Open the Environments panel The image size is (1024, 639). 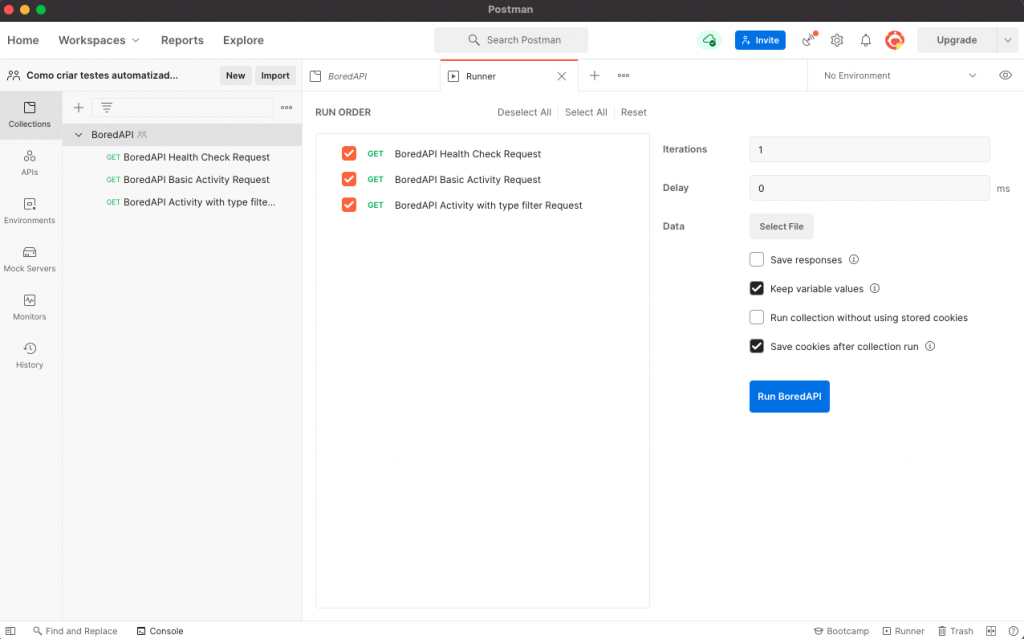[x=30, y=211]
